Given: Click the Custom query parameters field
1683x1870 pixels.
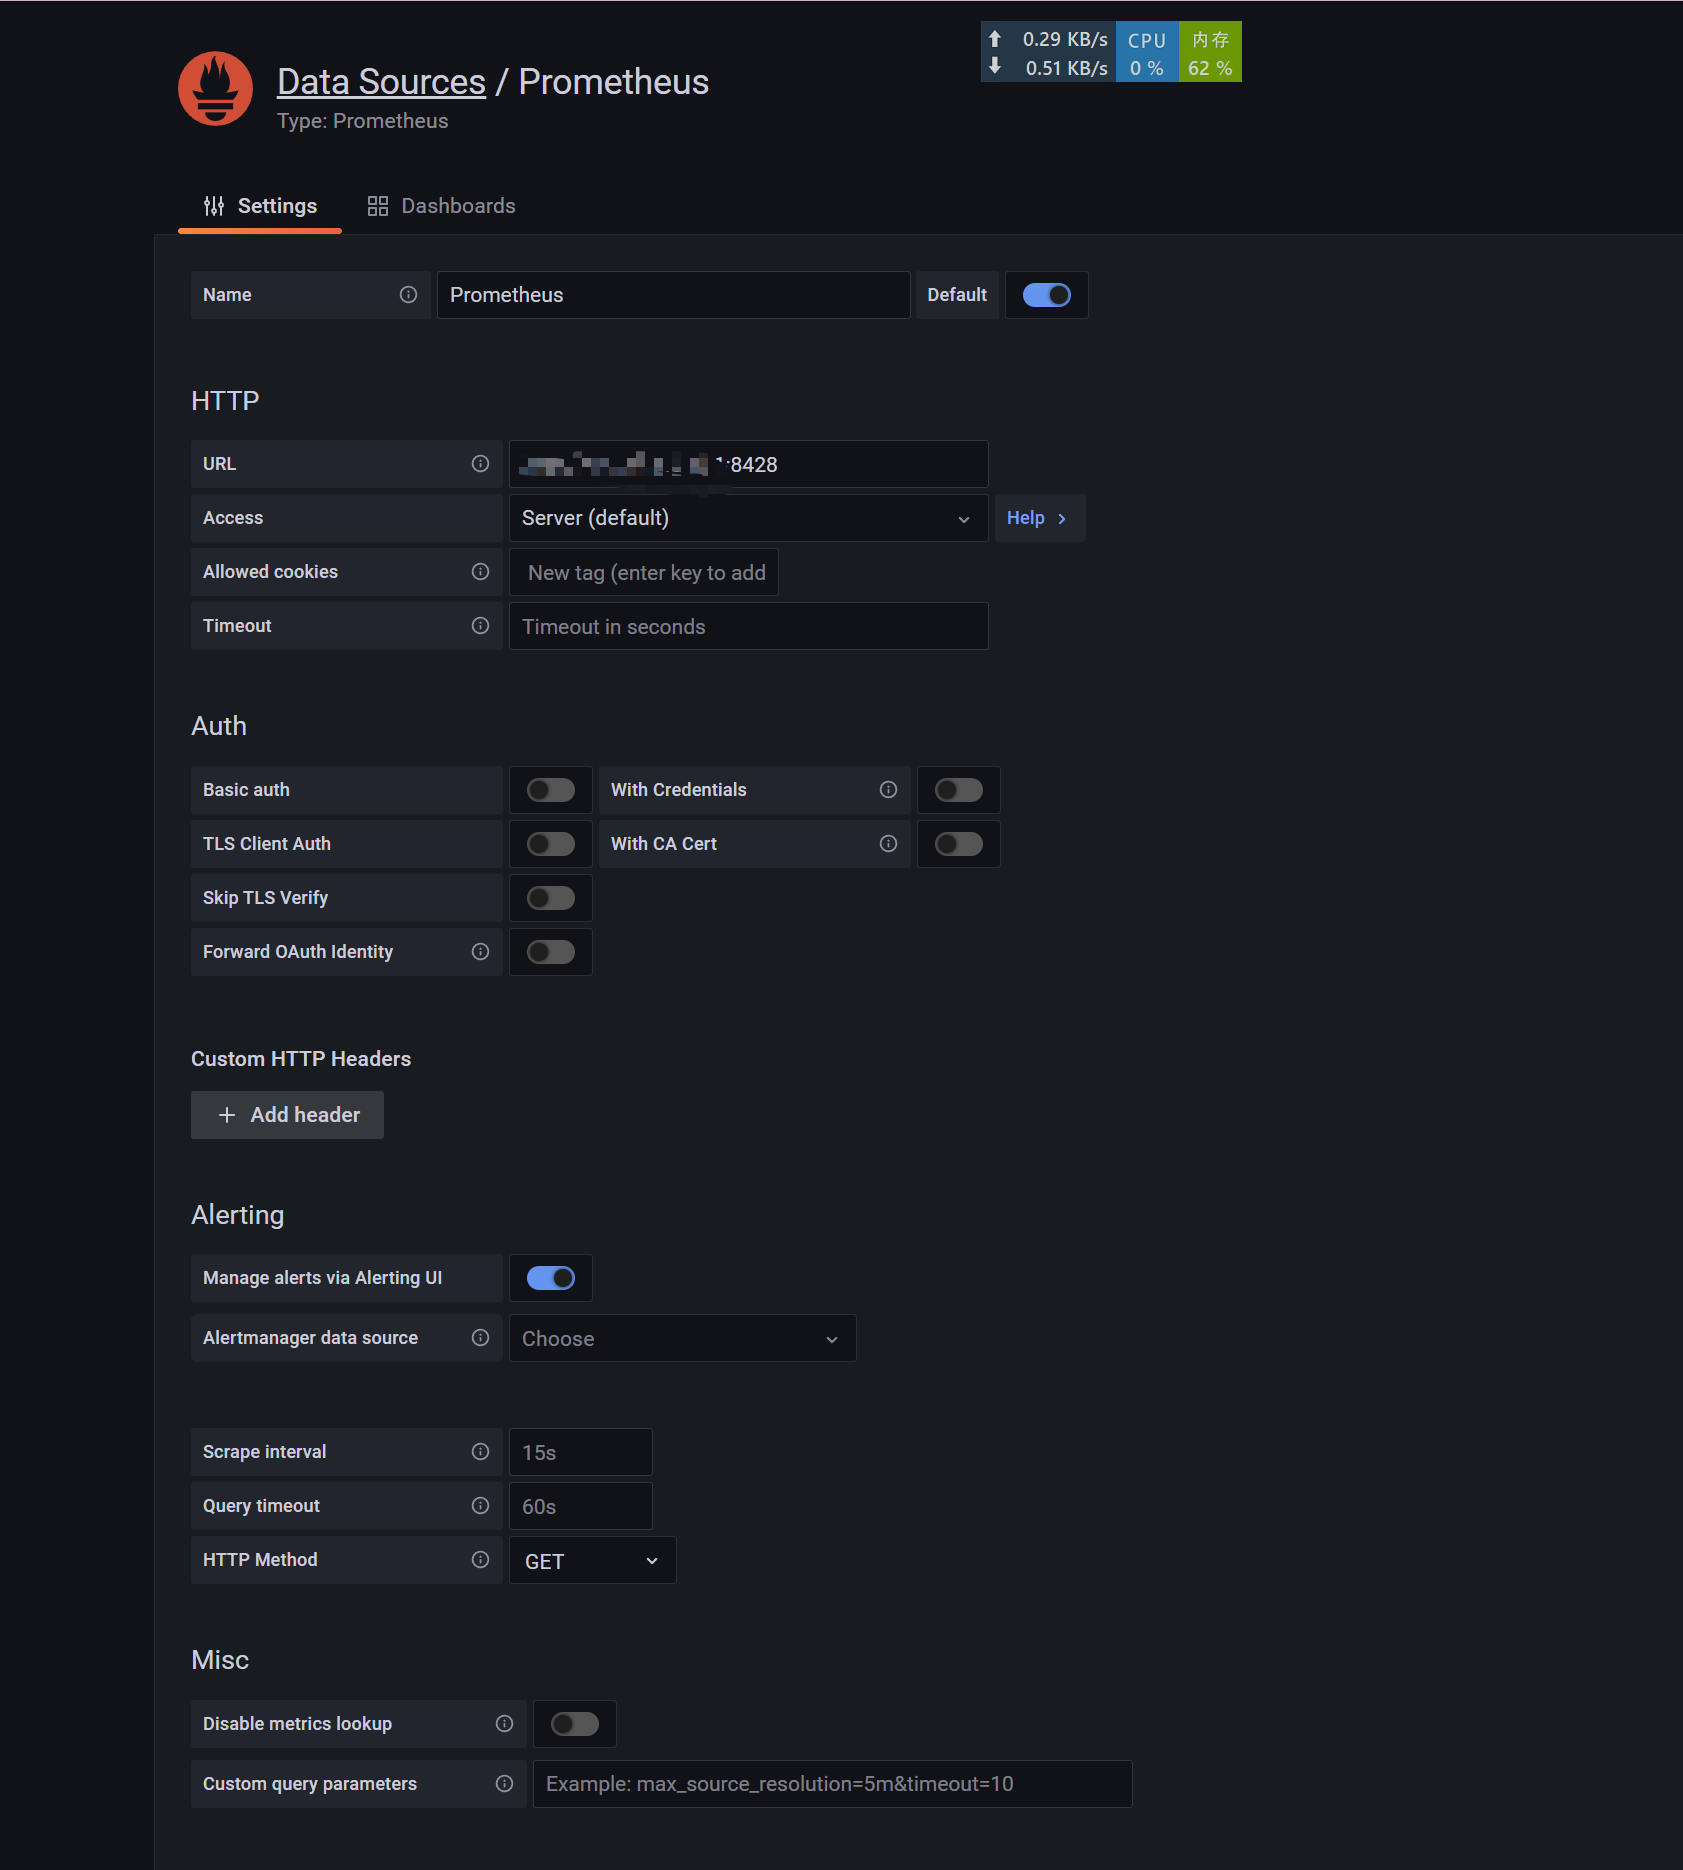Looking at the screenshot, I should [x=833, y=1784].
